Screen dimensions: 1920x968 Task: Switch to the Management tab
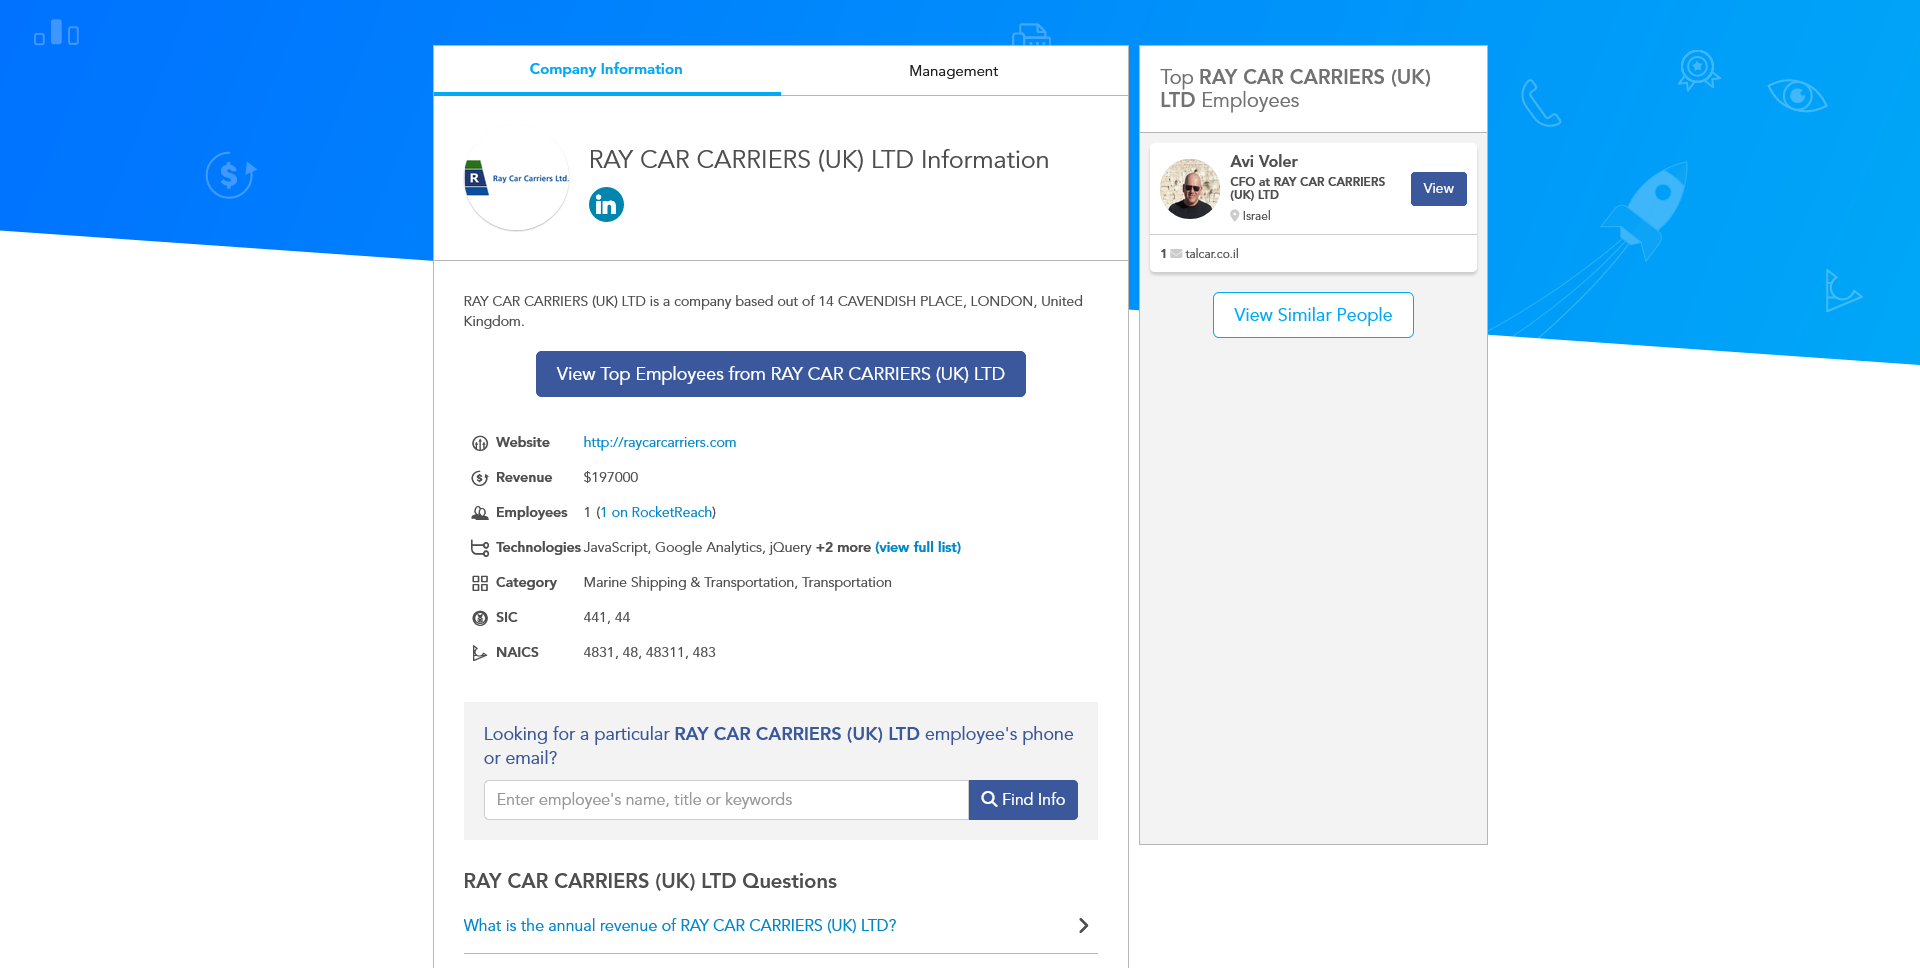953,71
